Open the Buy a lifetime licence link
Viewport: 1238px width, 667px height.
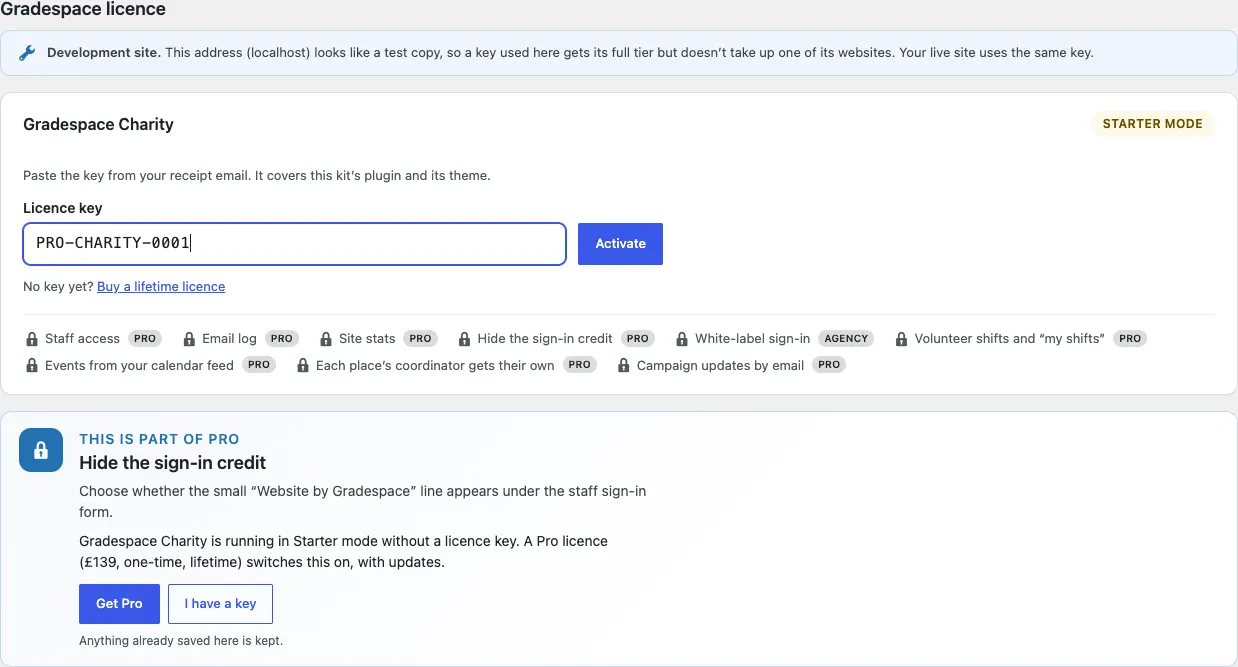pyautogui.click(x=161, y=287)
